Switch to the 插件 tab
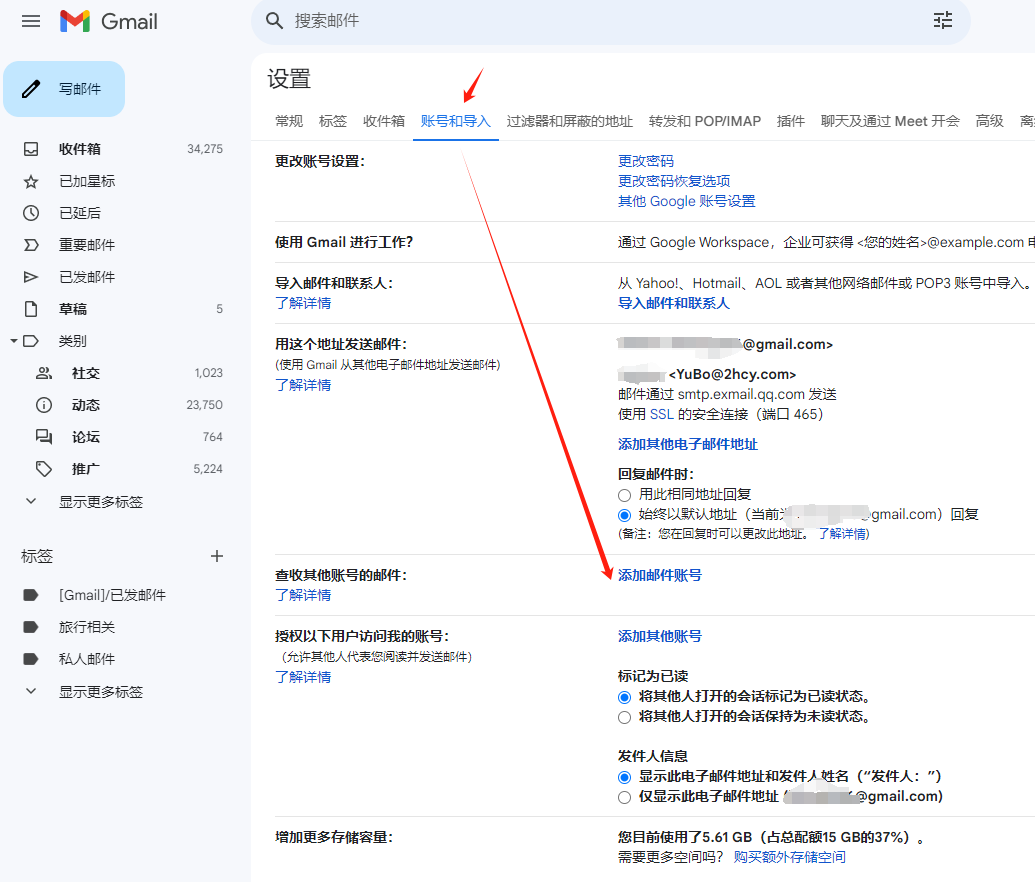 tap(791, 121)
